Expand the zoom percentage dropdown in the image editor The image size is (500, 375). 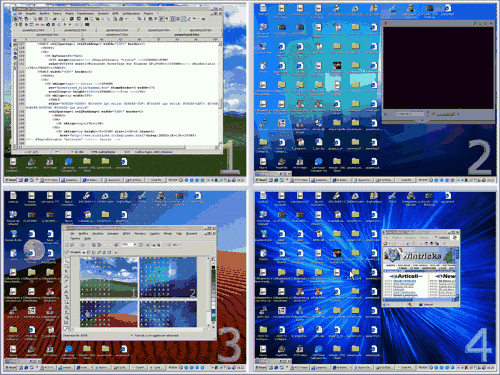[135, 245]
